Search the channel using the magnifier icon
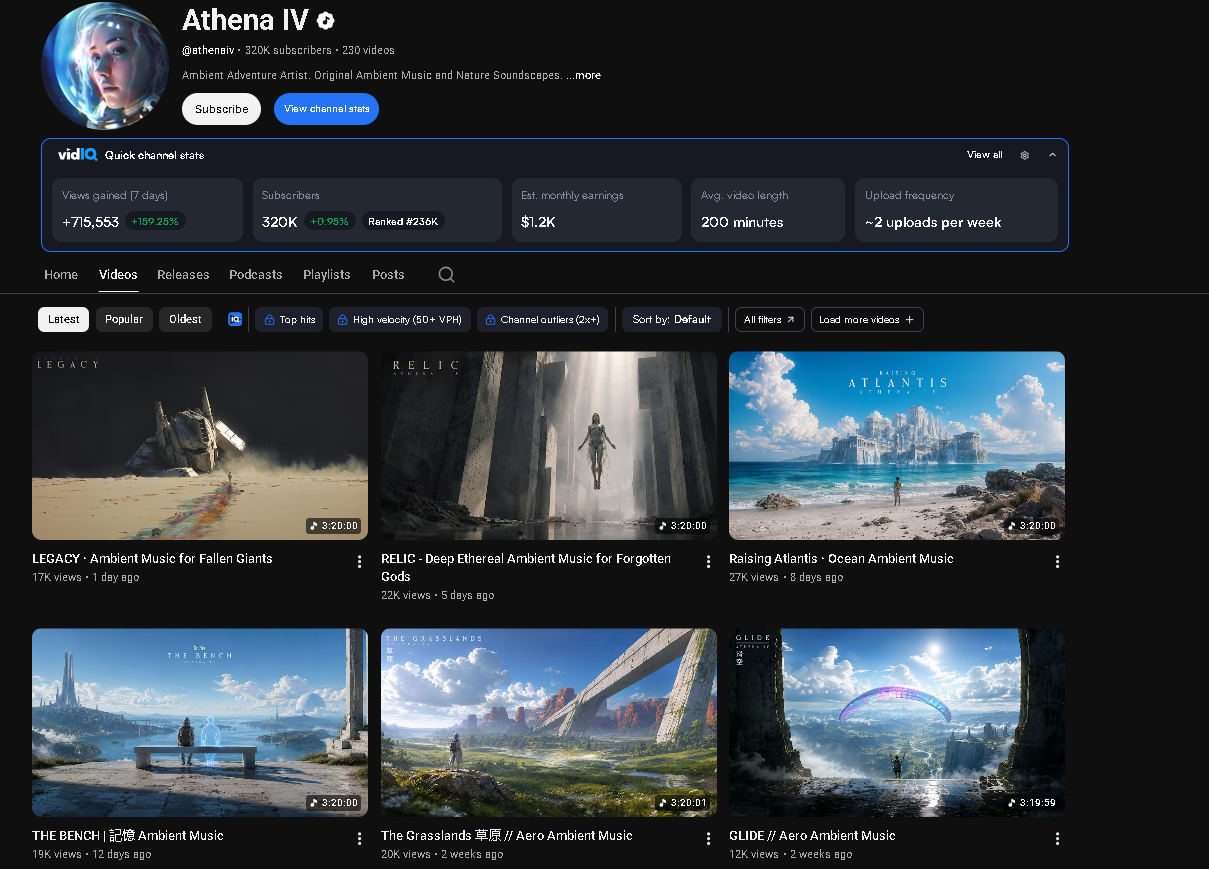Image resolution: width=1209 pixels, height=869 pixels. tap(447, 274)
